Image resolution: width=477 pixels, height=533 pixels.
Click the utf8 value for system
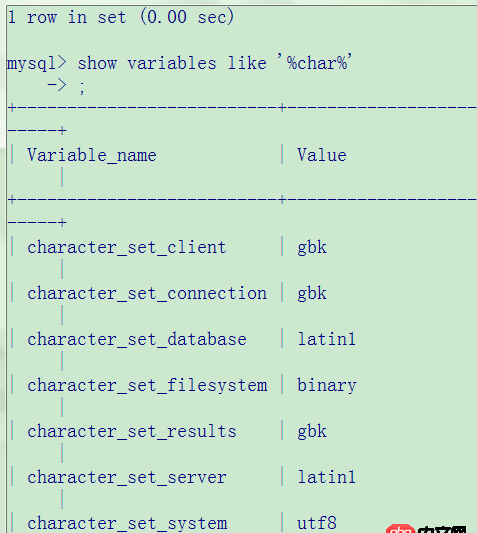click(317, 523)
